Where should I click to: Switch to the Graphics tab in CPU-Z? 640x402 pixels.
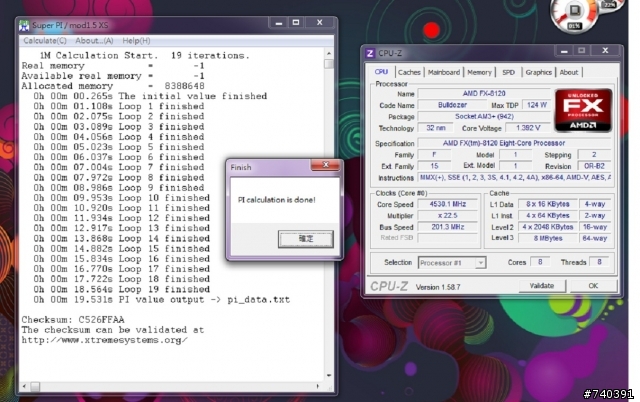(x=538, y=72)
